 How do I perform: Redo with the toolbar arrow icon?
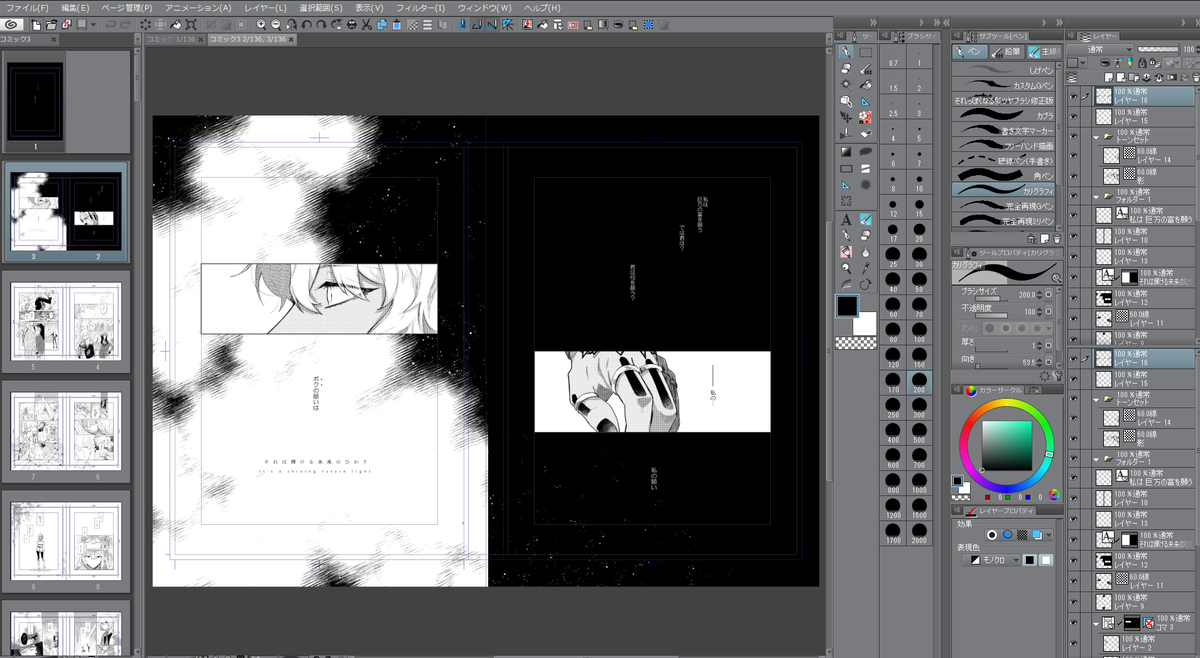point(125,23)
